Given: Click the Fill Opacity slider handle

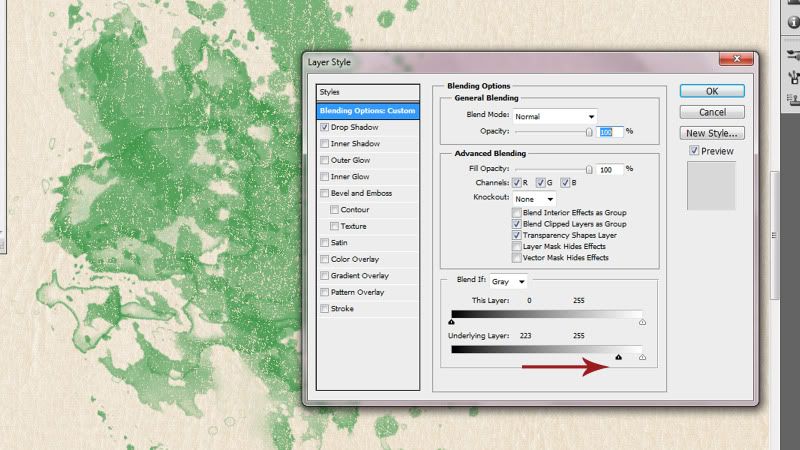Looking at the screenshot, I should pos(589,169).
